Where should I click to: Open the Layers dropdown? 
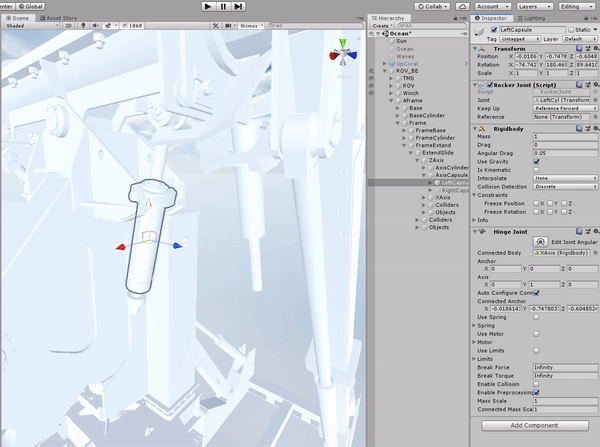[535, 7]
